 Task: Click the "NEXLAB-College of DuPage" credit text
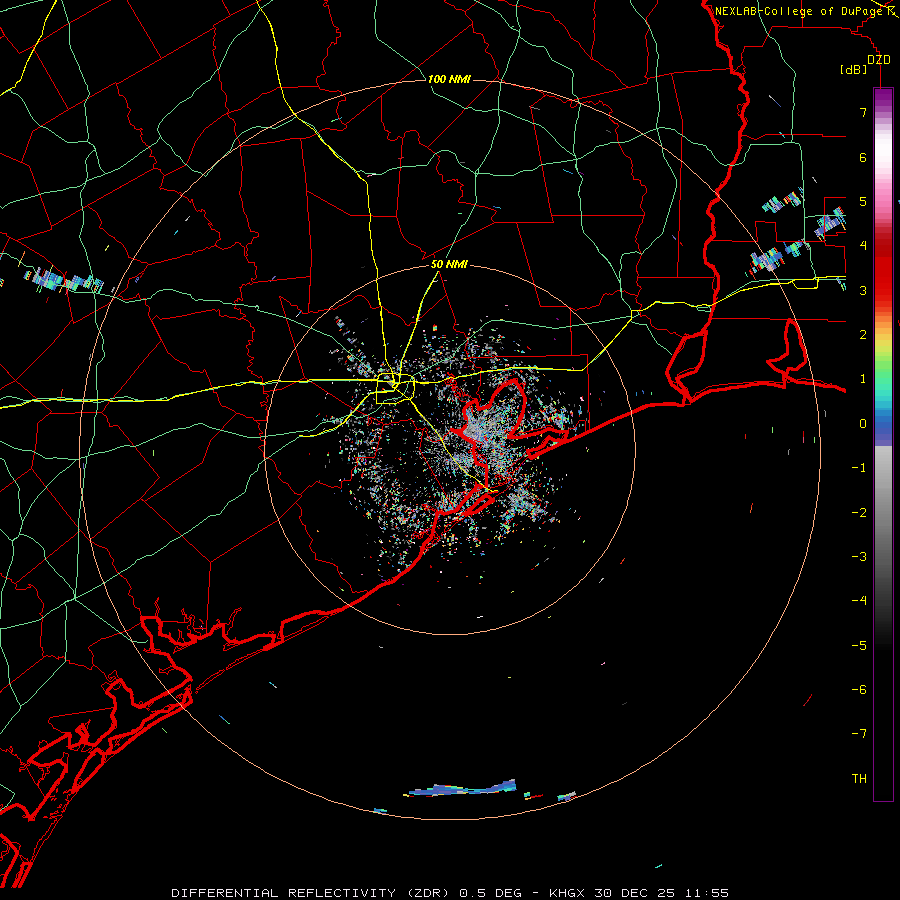point(799,11)
